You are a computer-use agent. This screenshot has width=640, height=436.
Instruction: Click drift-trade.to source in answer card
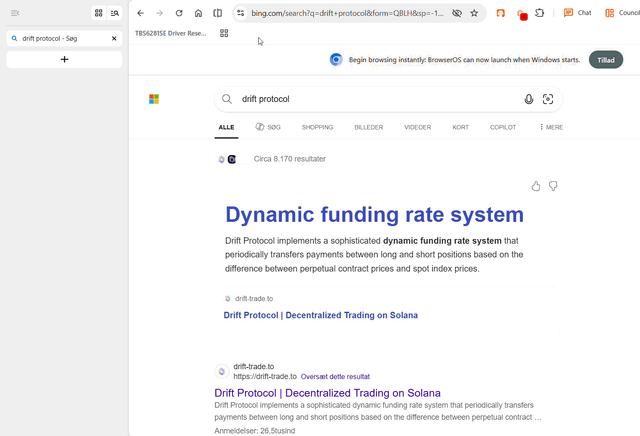coord(254,299)
